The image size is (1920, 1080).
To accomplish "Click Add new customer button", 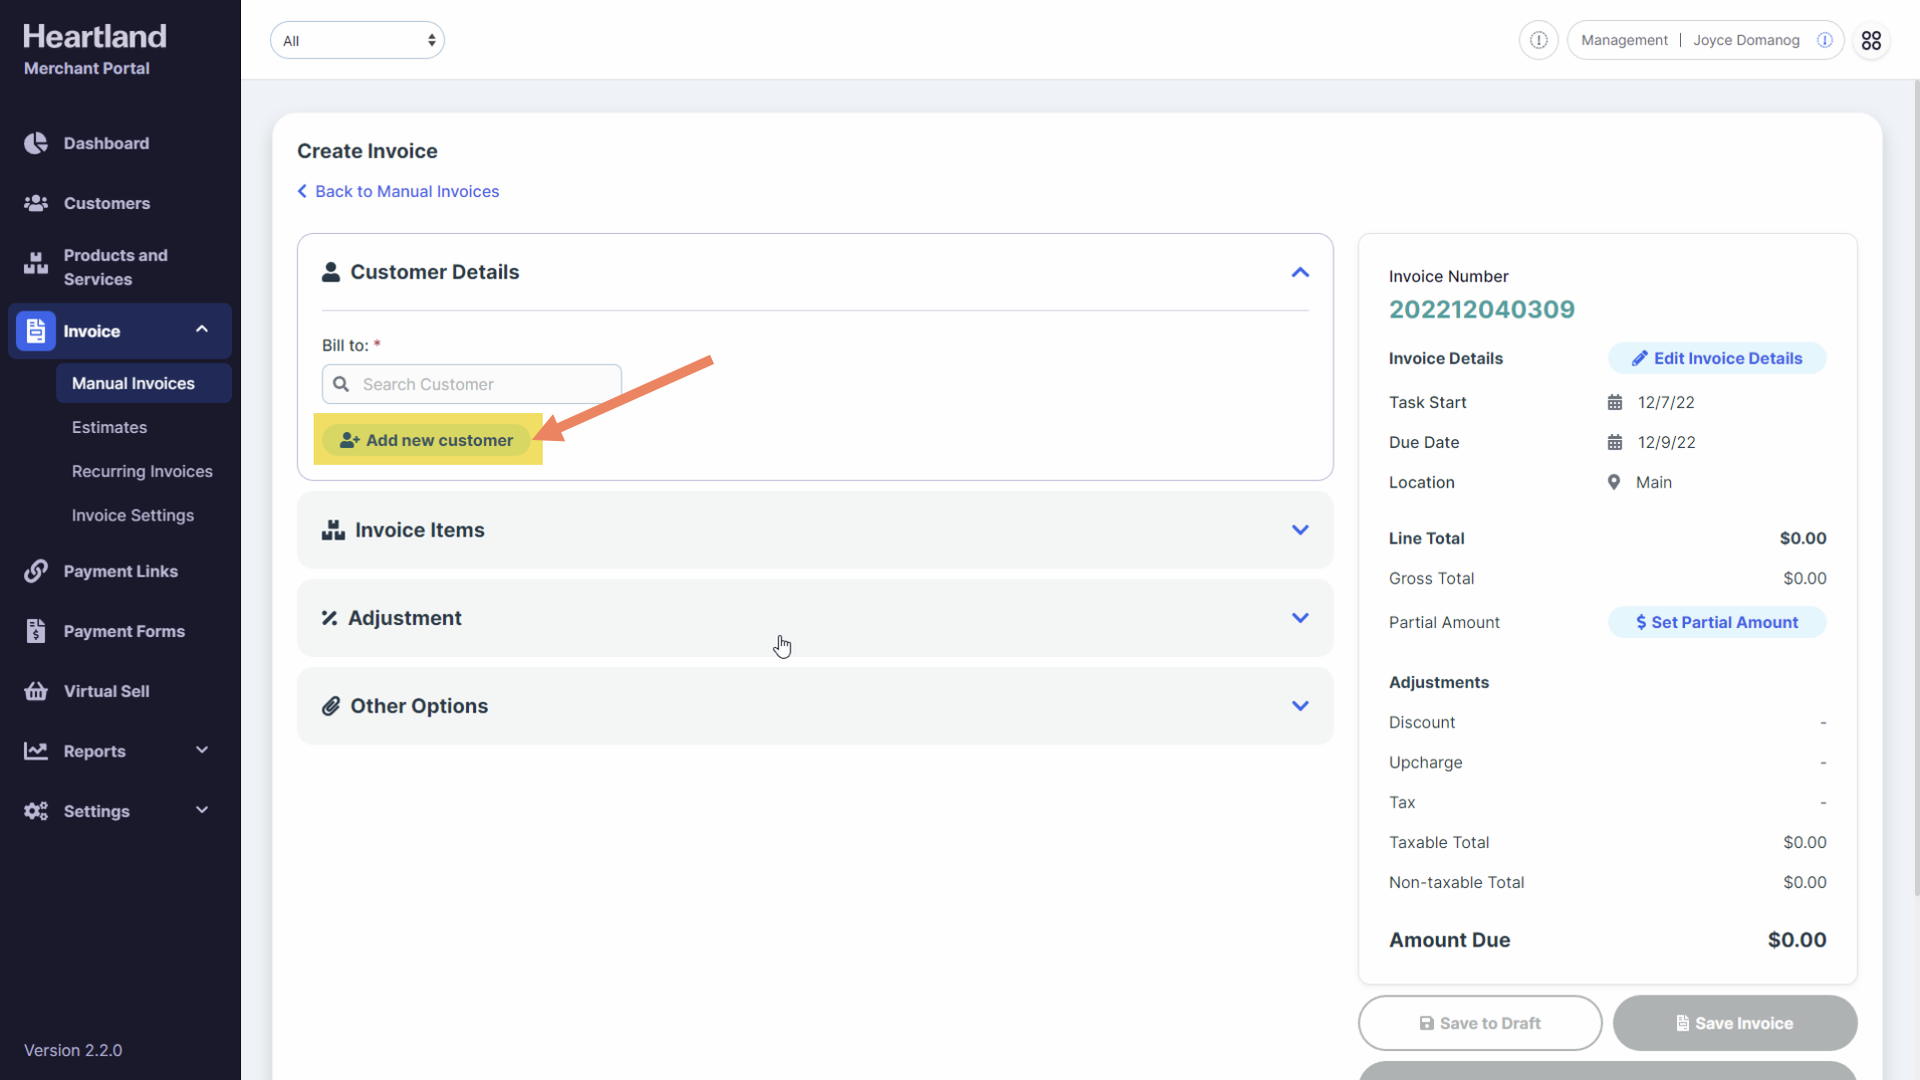I will (x=428, y=440).
